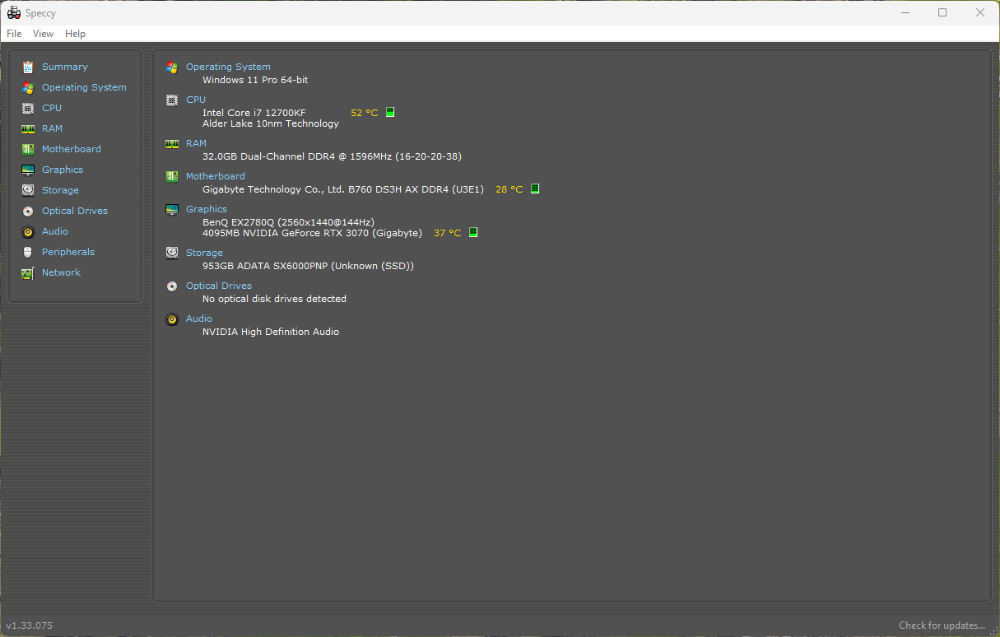Click the monitor icon beside Graphics heading

(172, 210)
